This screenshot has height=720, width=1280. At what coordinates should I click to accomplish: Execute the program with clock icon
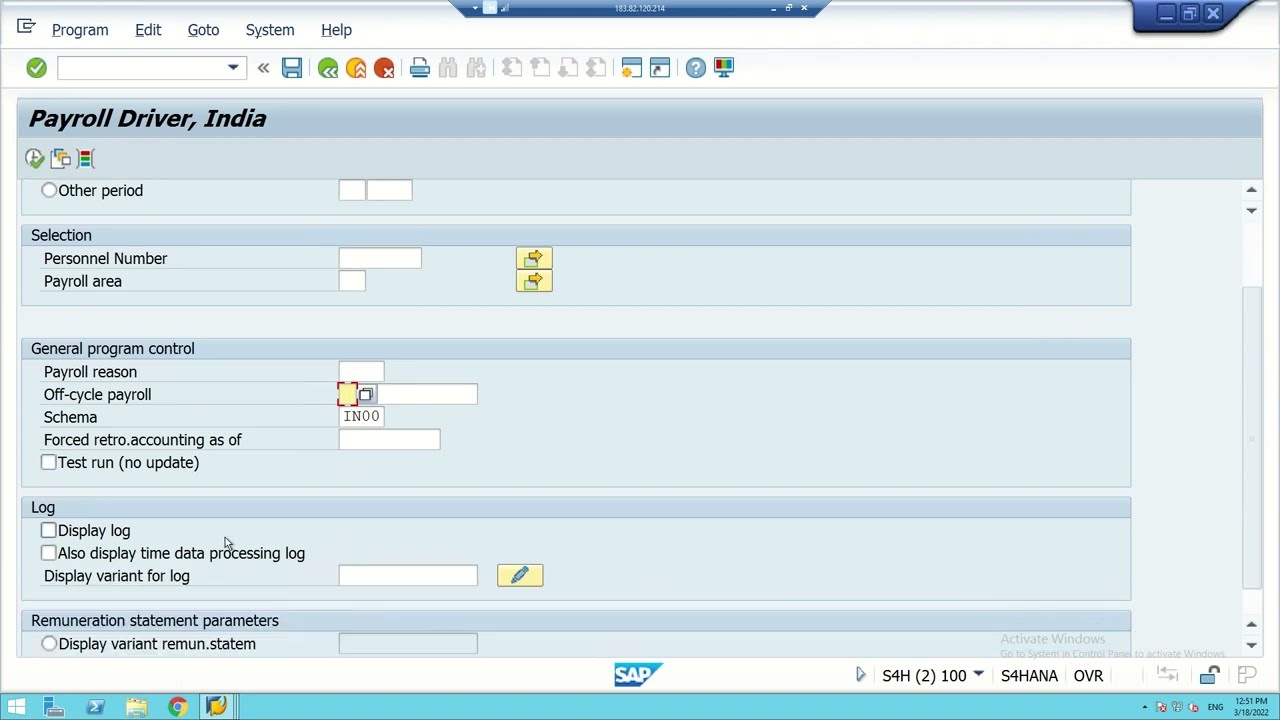(35, 158)
